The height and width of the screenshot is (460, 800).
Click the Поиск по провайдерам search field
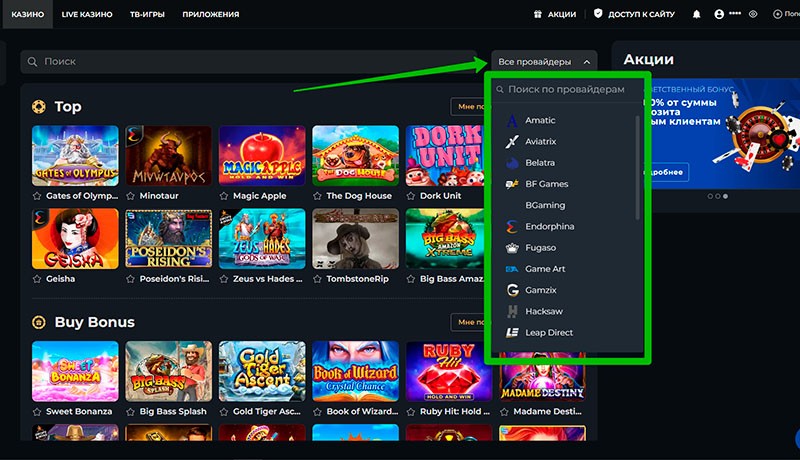pos(565,89)
